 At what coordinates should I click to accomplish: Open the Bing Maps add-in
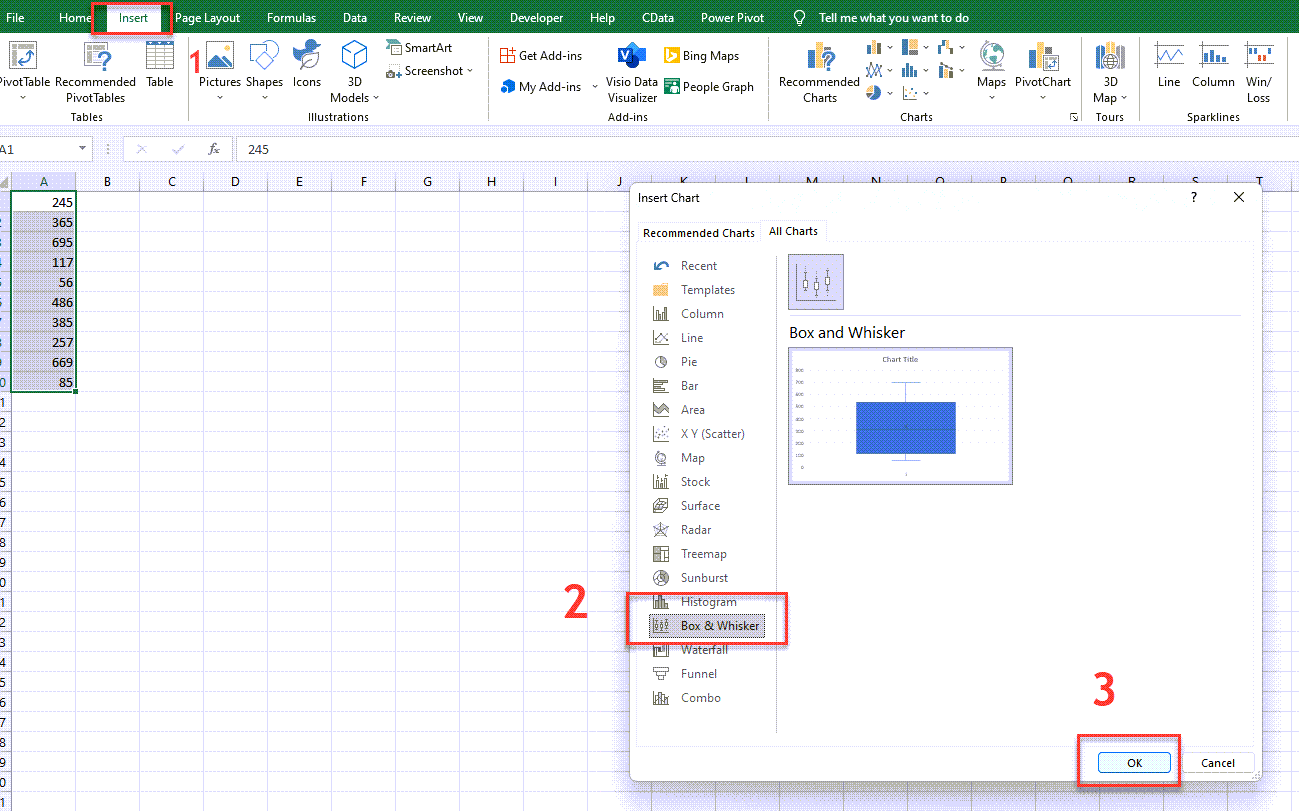point(709,55)
